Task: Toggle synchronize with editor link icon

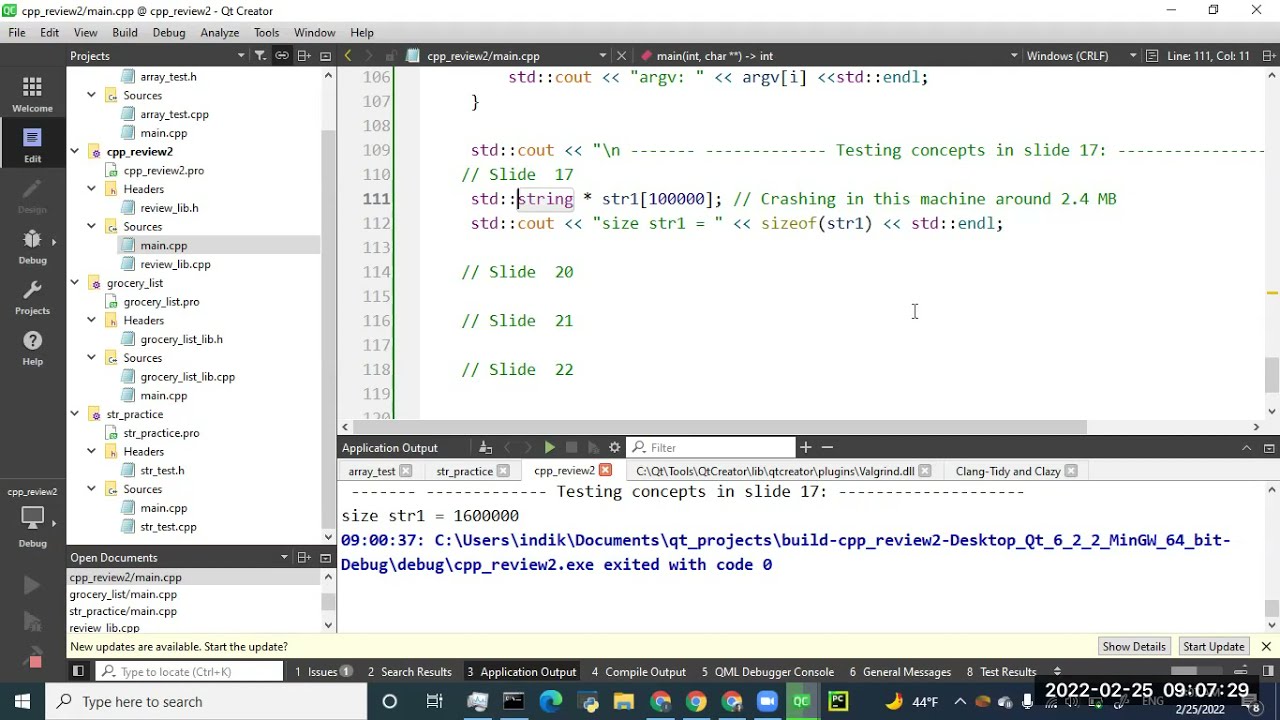Action: [282, 56]
